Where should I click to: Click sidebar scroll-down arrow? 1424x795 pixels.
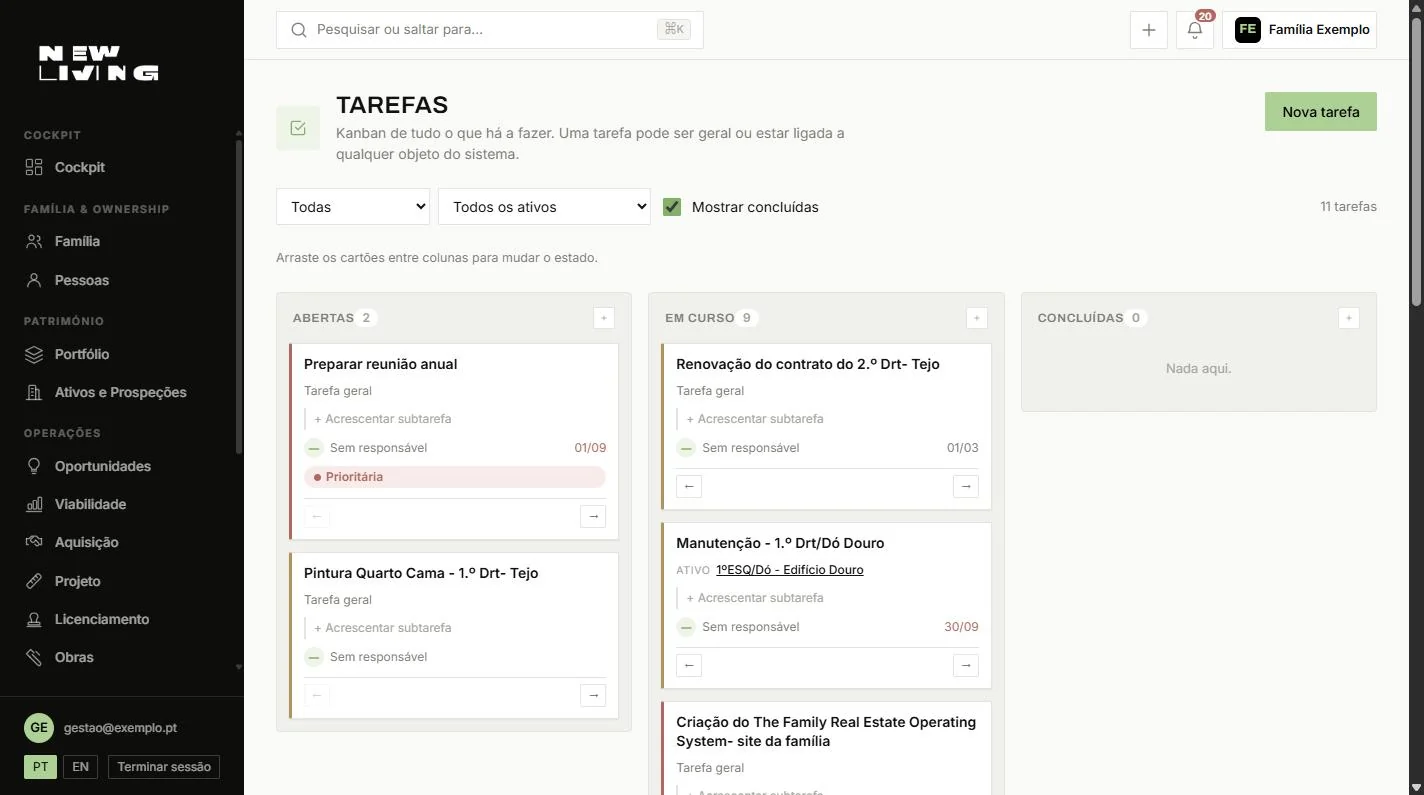click(238, 666)
